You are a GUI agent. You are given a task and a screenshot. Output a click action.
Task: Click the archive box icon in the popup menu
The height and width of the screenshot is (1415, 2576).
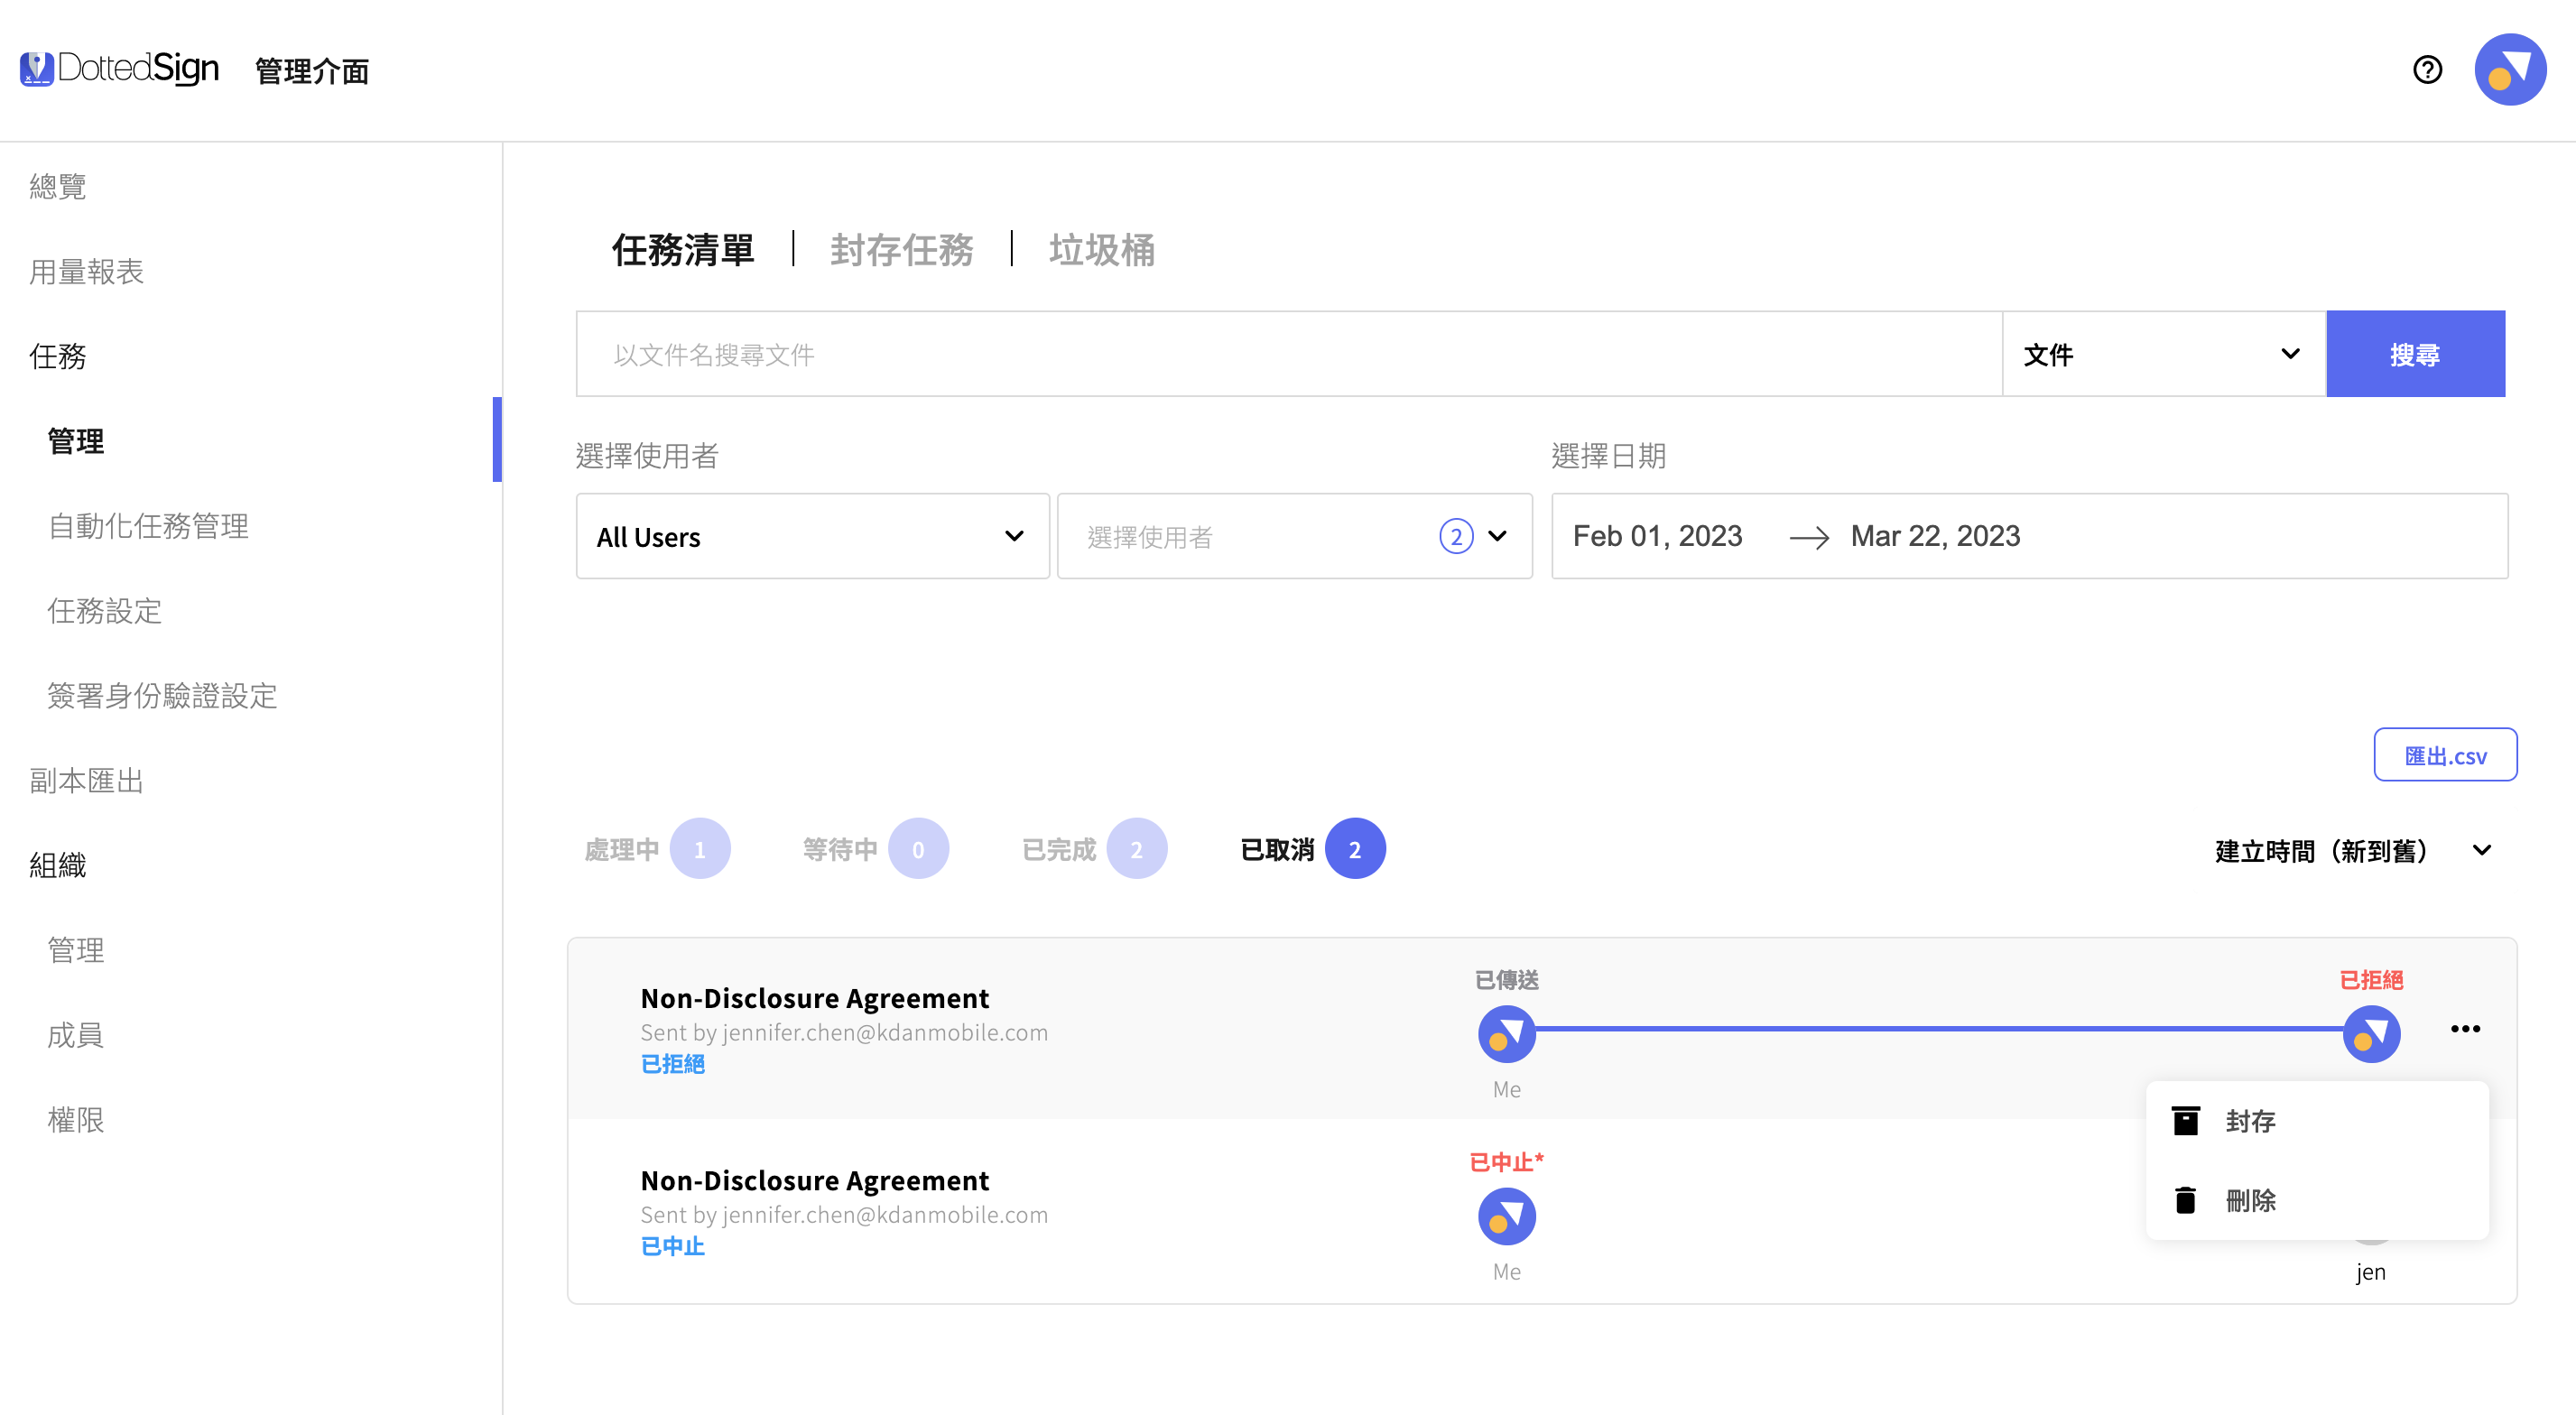tap(2186, 1121)
